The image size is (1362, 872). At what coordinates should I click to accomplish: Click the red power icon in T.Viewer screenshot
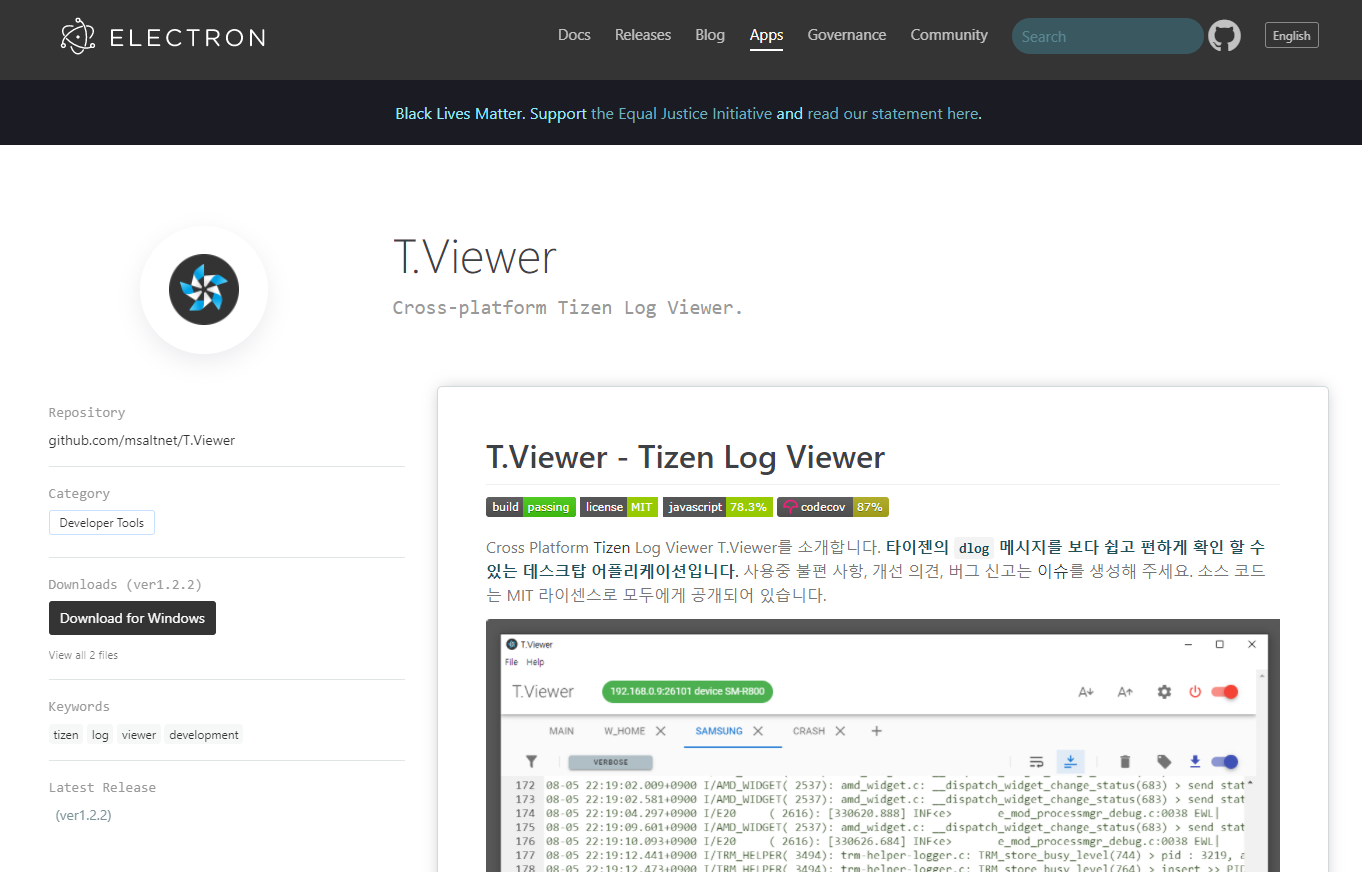pyautogui.click(x=1194, y=691)
